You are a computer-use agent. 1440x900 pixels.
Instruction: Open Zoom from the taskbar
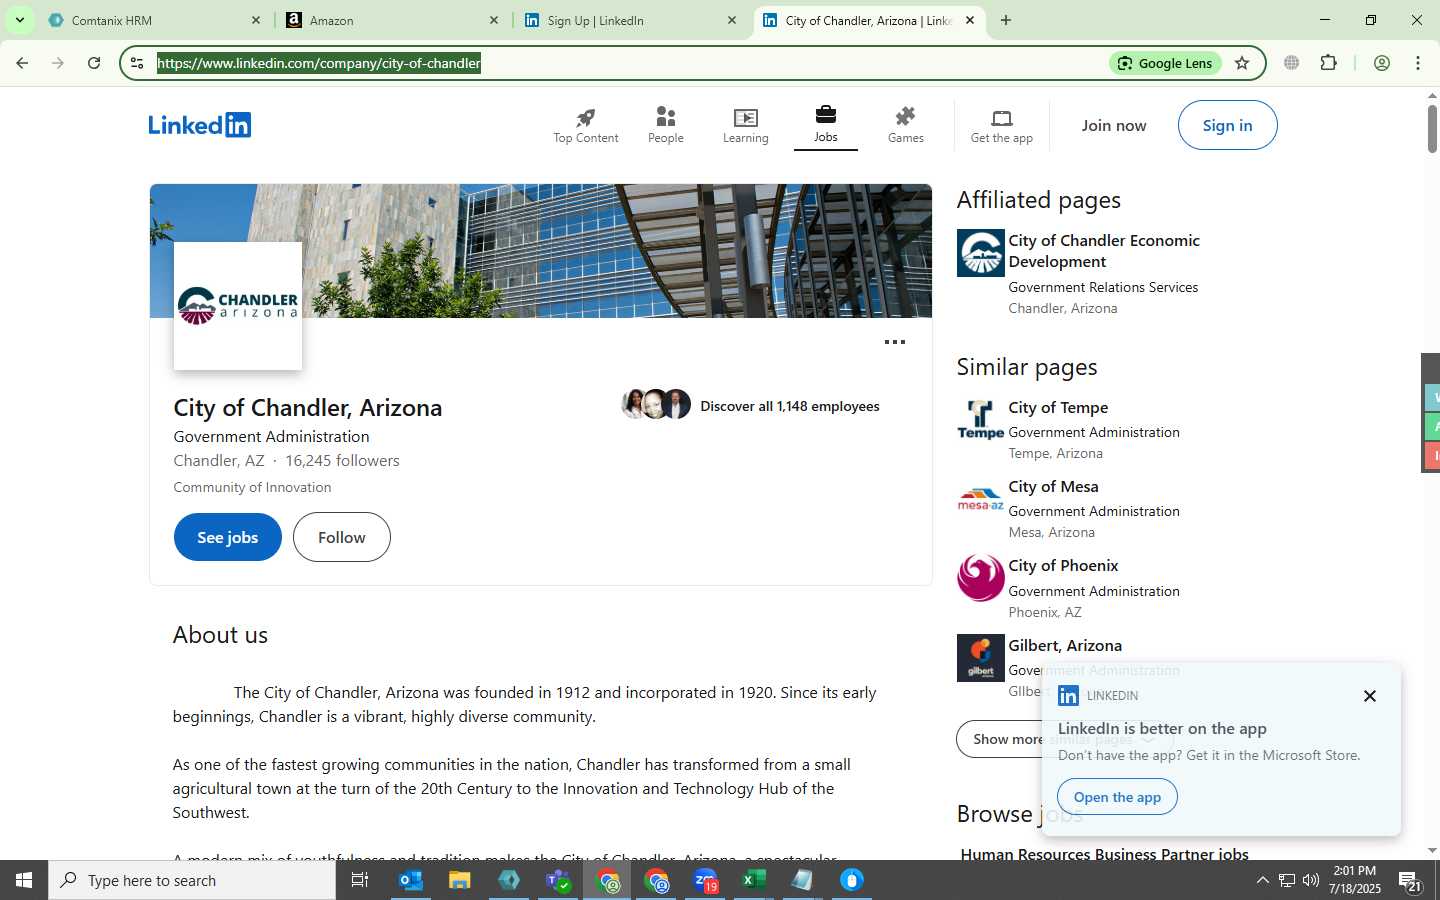706,880
